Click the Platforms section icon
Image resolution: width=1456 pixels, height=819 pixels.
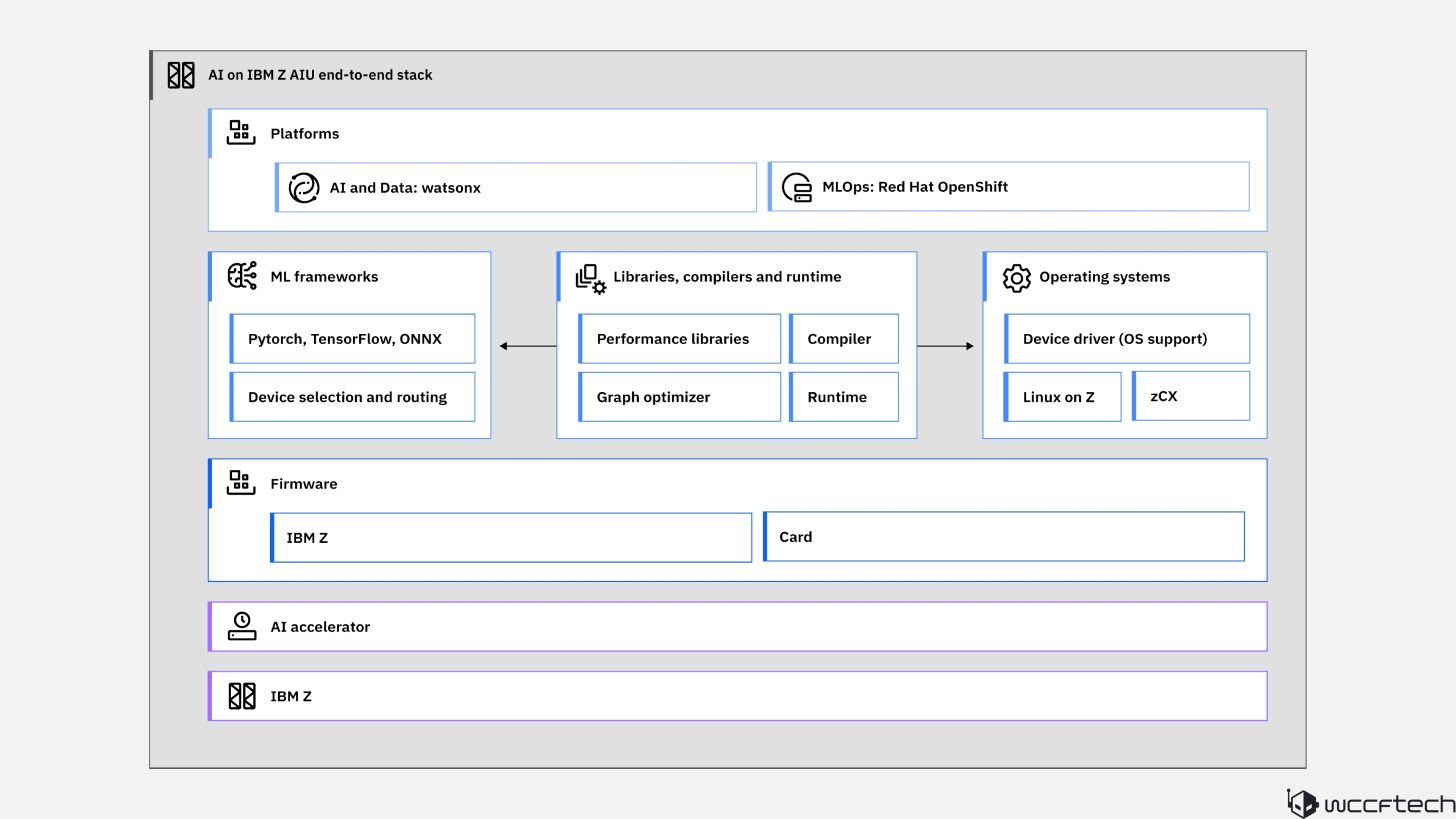(241, 133)
